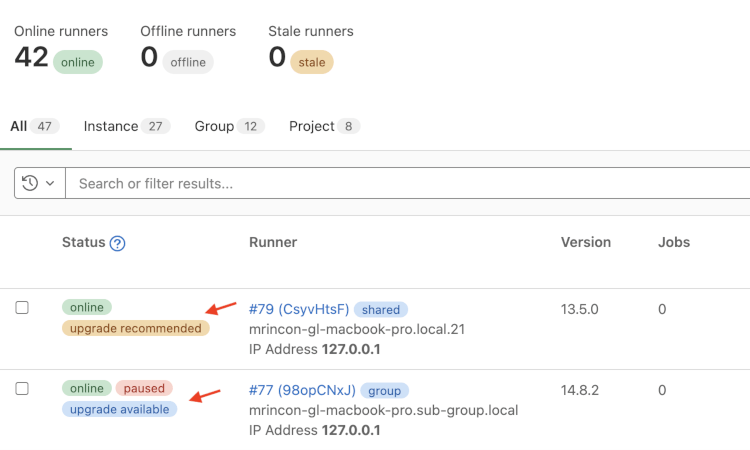Viewport: 750px width, 450px height.
Task: Open the search history dropdown
Action: (x=39, y=183)
